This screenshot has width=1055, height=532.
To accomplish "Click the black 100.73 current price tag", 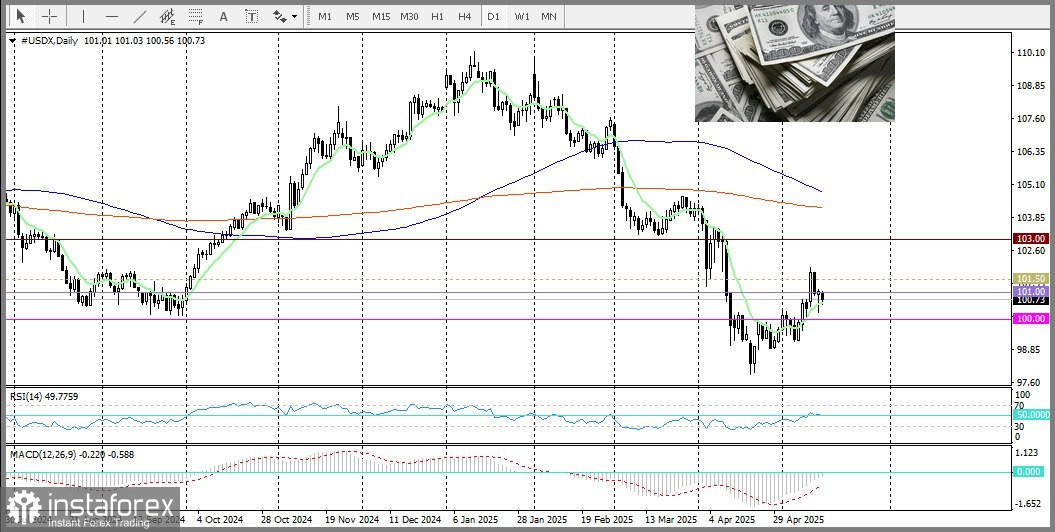I will (1031, 301).
